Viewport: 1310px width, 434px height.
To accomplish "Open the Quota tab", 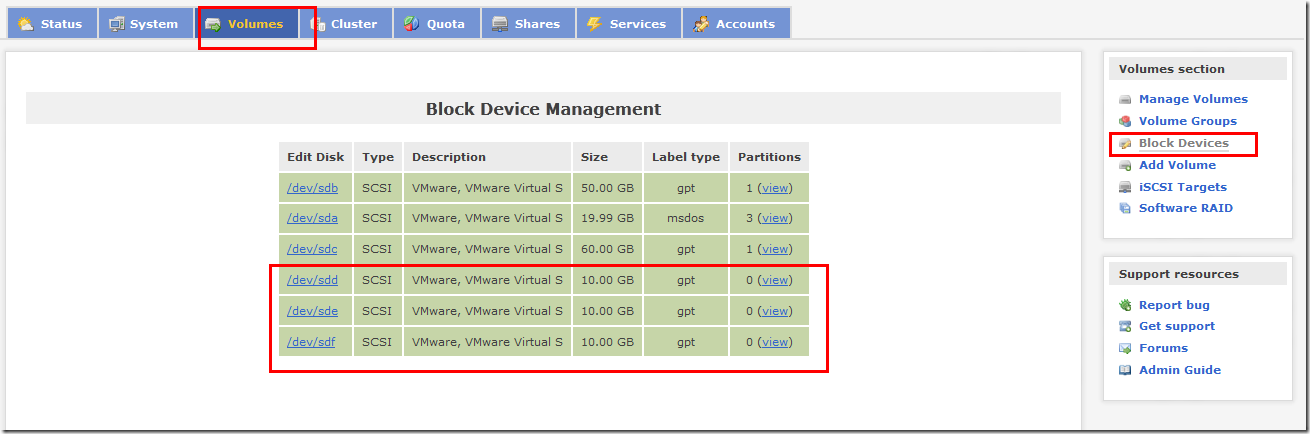I will coord(437,24).
